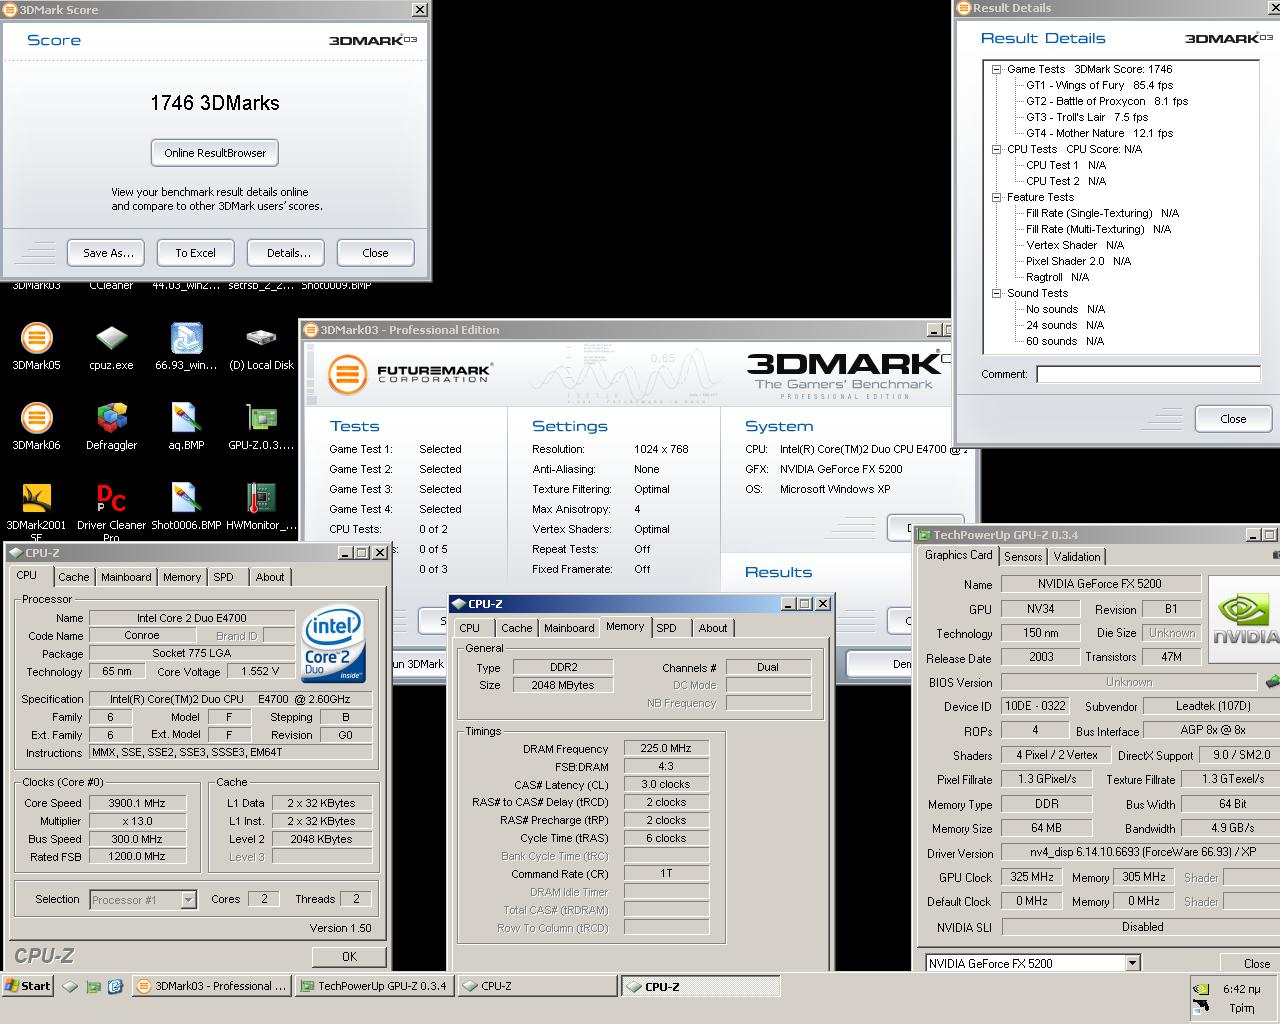Open the Cache tab in front CPU-Z

(516, 628)
